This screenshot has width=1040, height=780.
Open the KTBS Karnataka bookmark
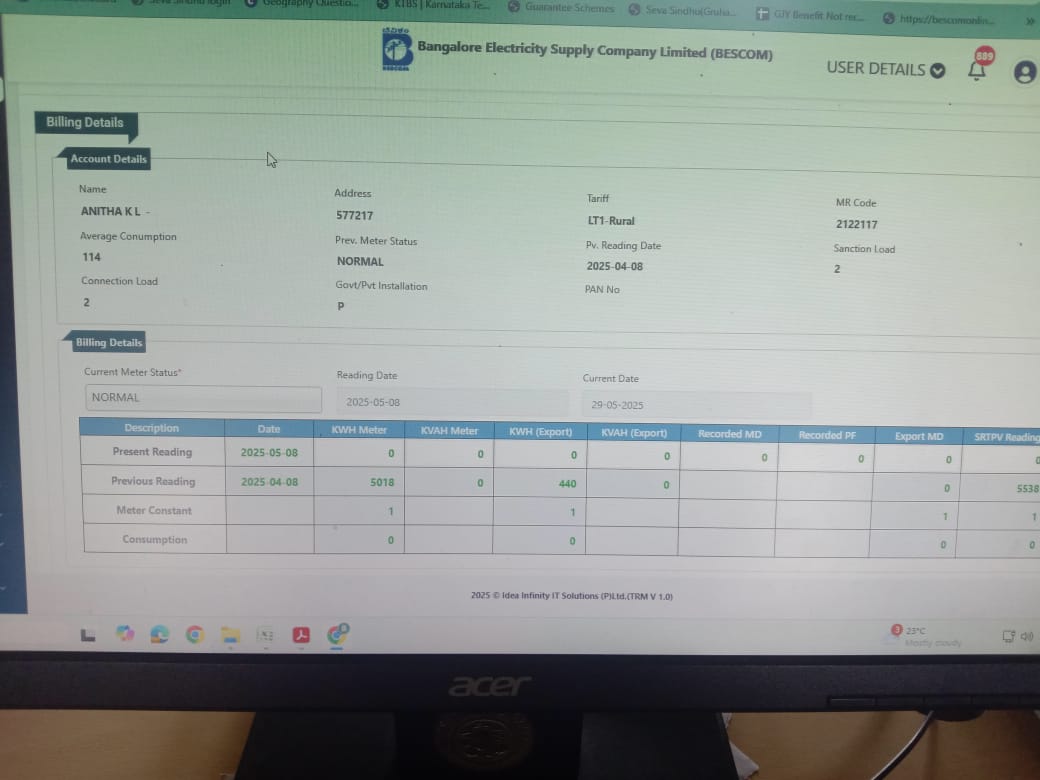(434, 4)
